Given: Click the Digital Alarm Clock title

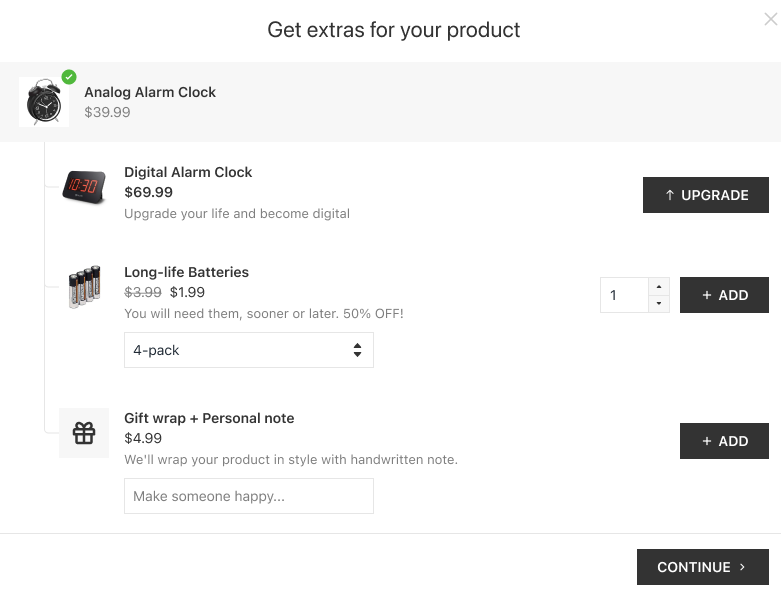Looking at the screenshot, I should (188, 172).
